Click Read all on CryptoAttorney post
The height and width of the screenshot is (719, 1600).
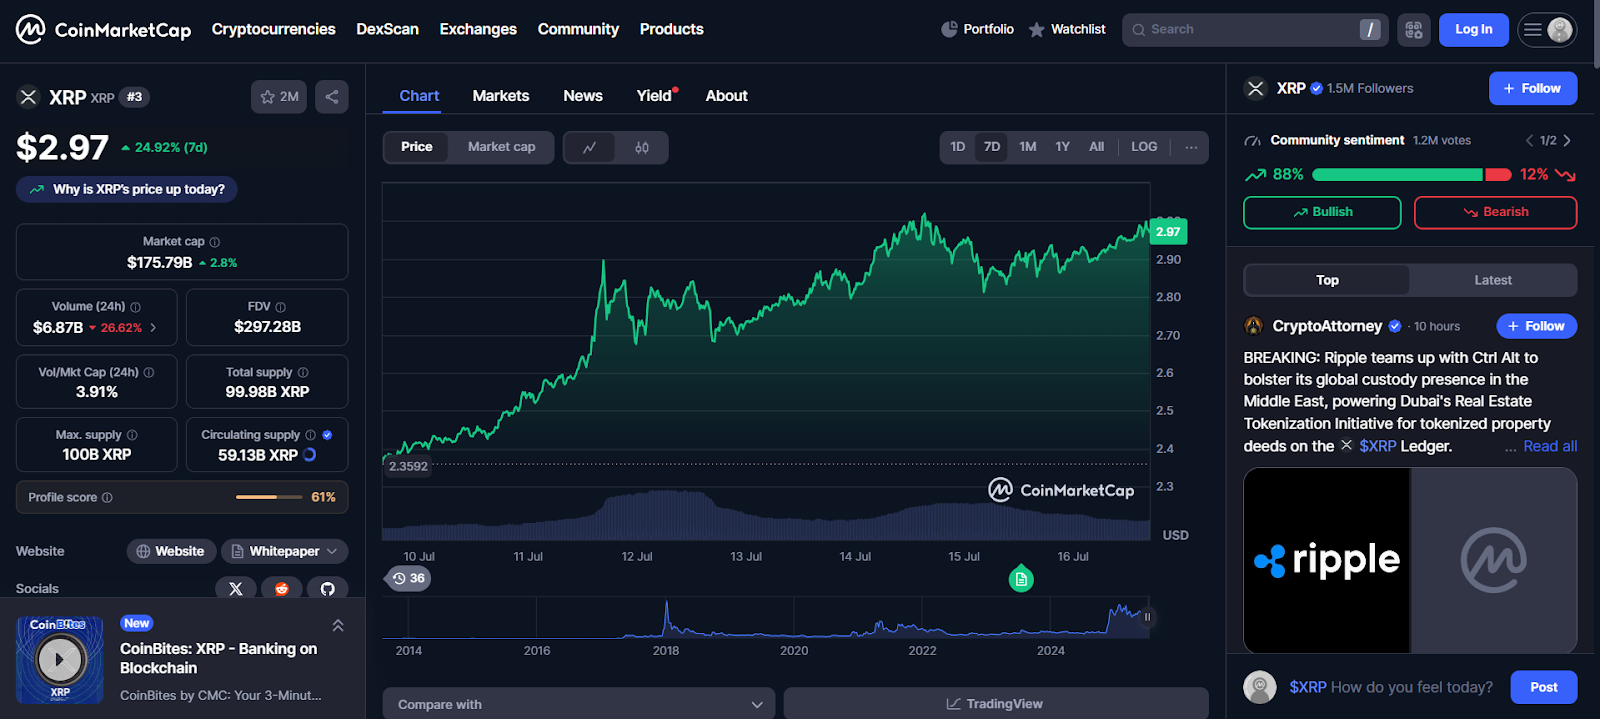coord(1550,446)
